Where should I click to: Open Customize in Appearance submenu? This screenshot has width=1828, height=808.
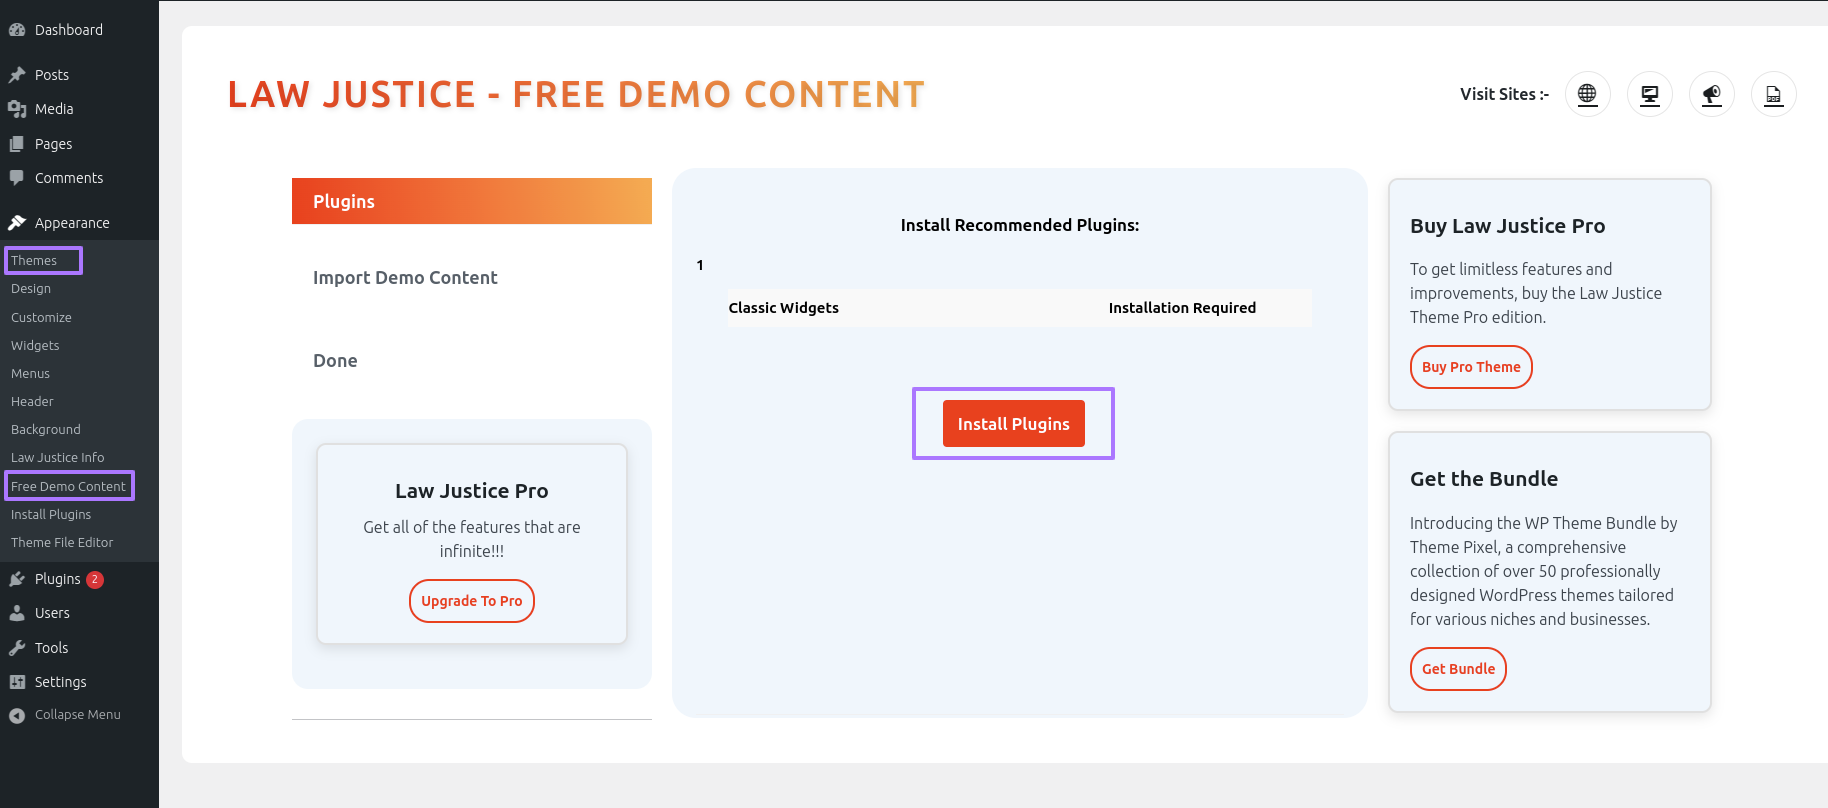[41, 317]
